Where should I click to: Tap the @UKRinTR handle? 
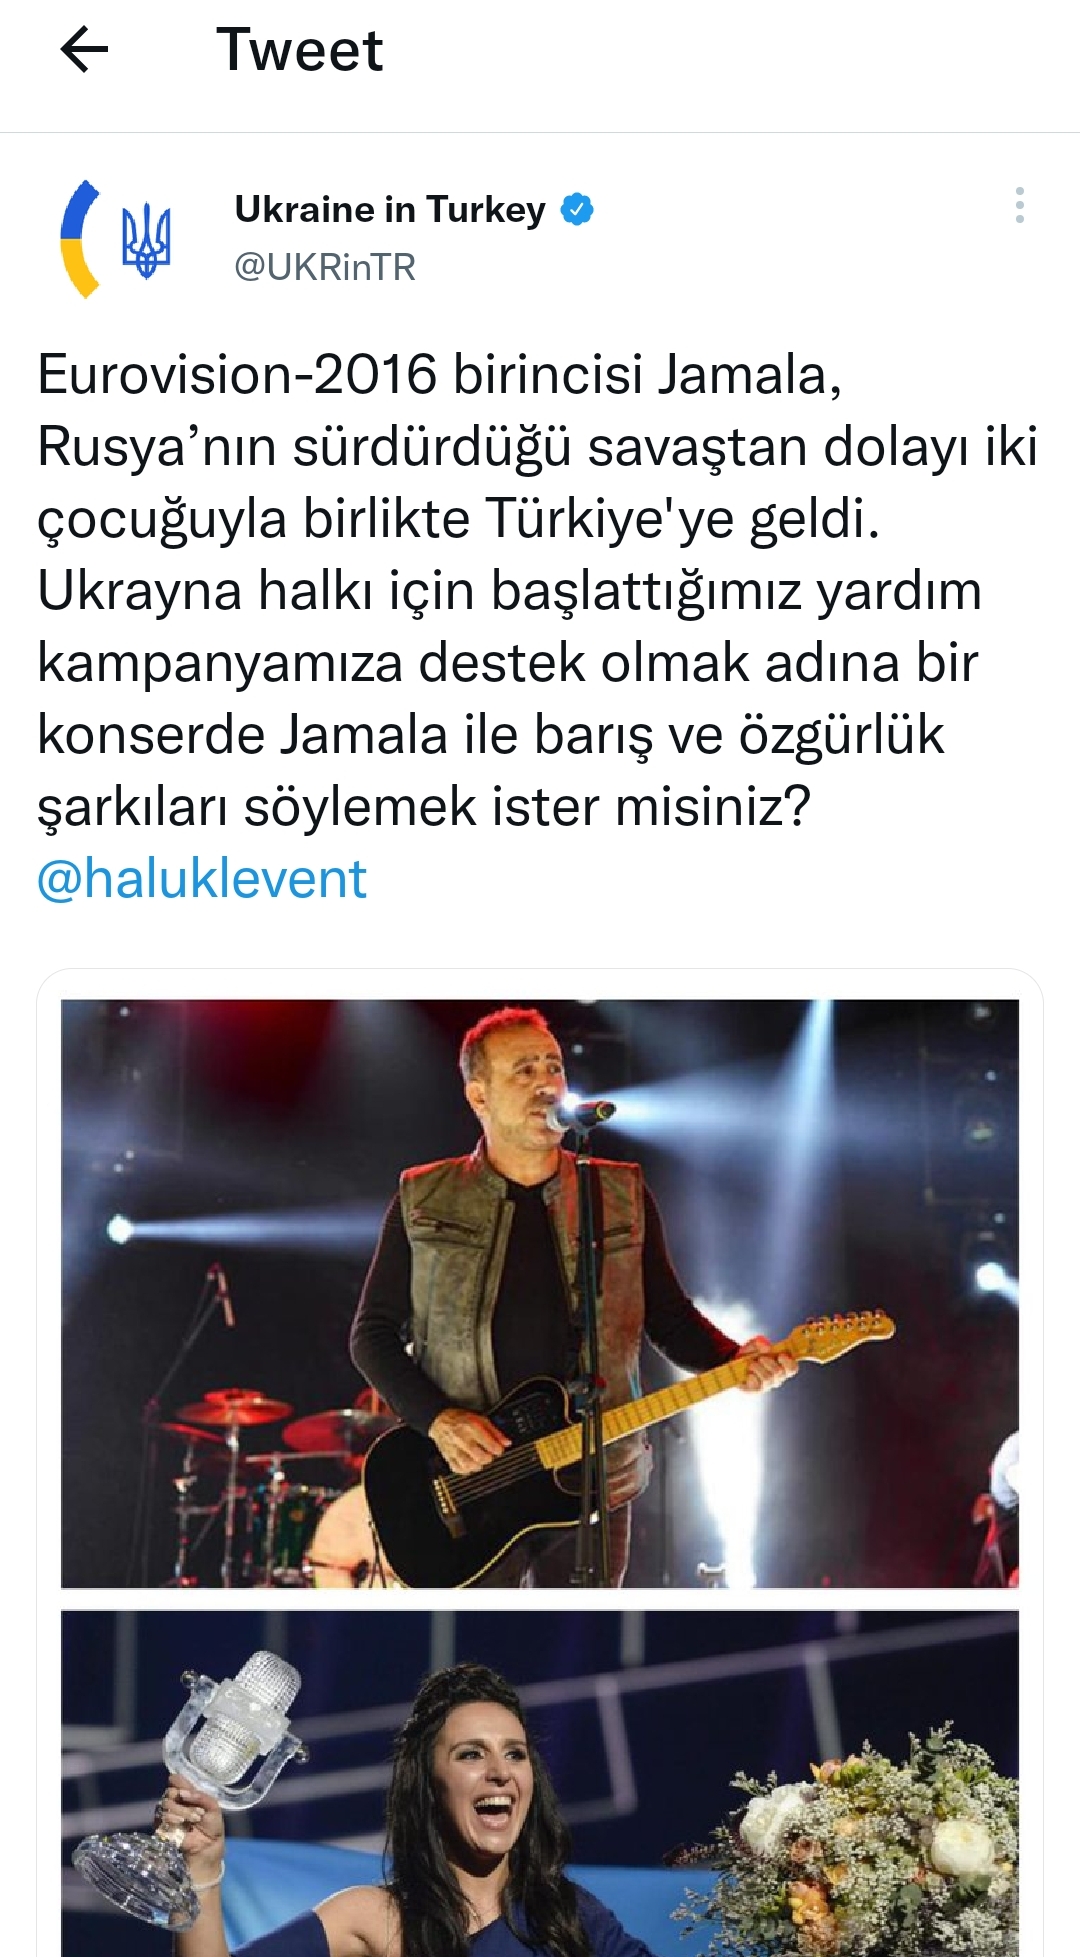325,267
